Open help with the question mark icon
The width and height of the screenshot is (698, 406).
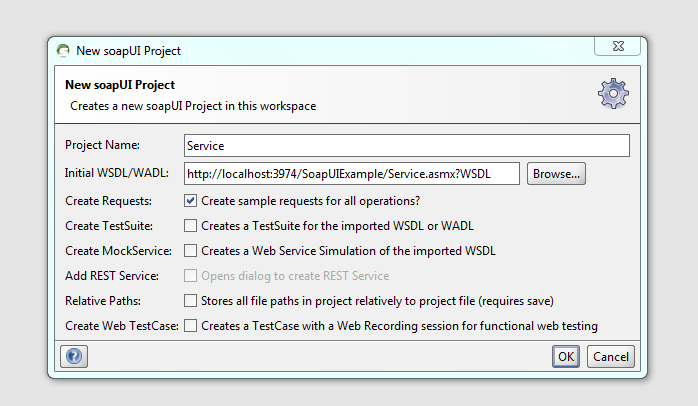73,356
